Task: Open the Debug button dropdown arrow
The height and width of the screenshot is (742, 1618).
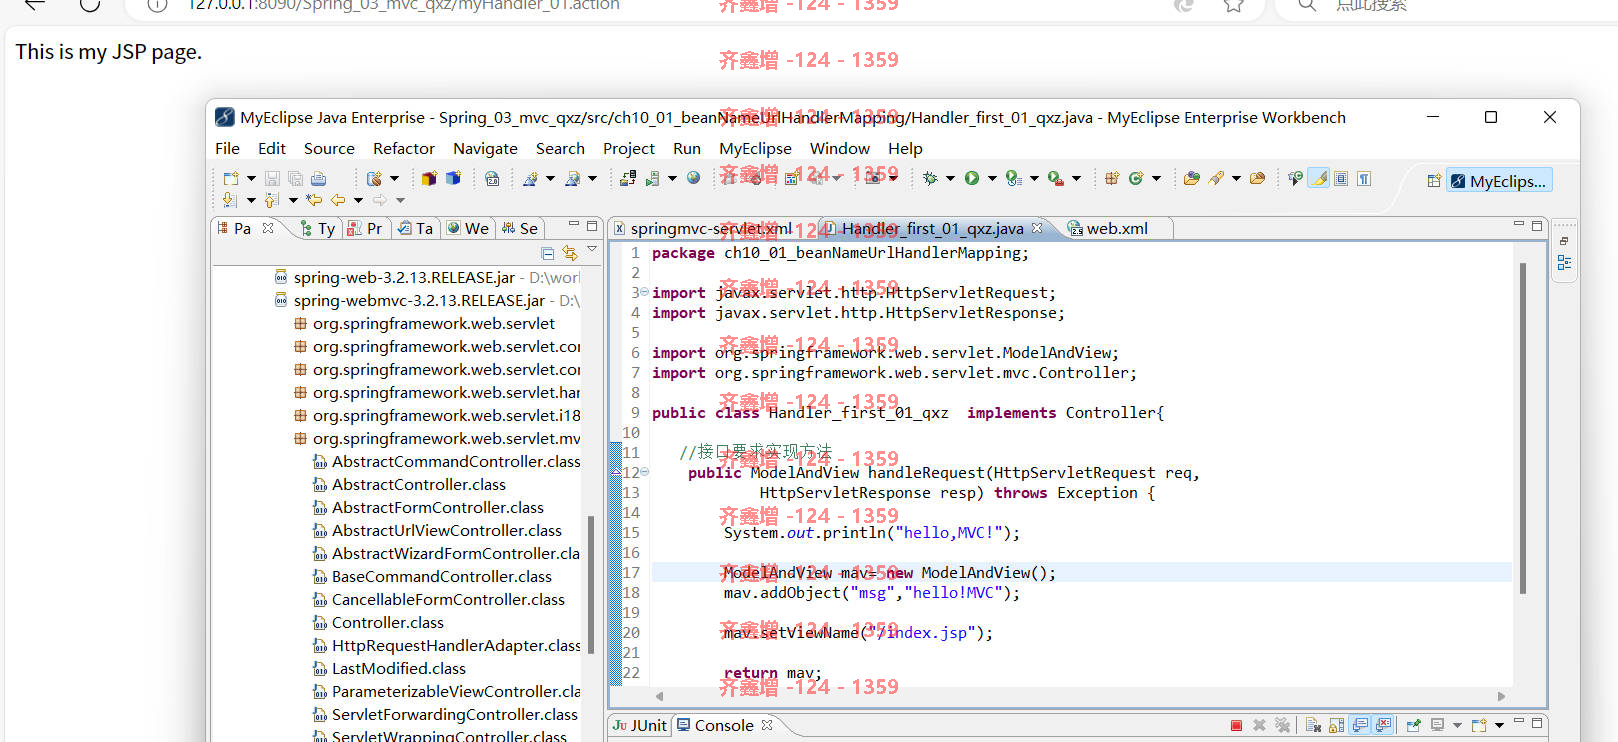Action: click(x=950, y=179)
